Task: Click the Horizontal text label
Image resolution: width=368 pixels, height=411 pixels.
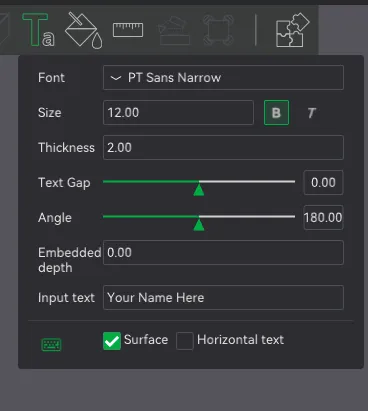Action: 240,340
